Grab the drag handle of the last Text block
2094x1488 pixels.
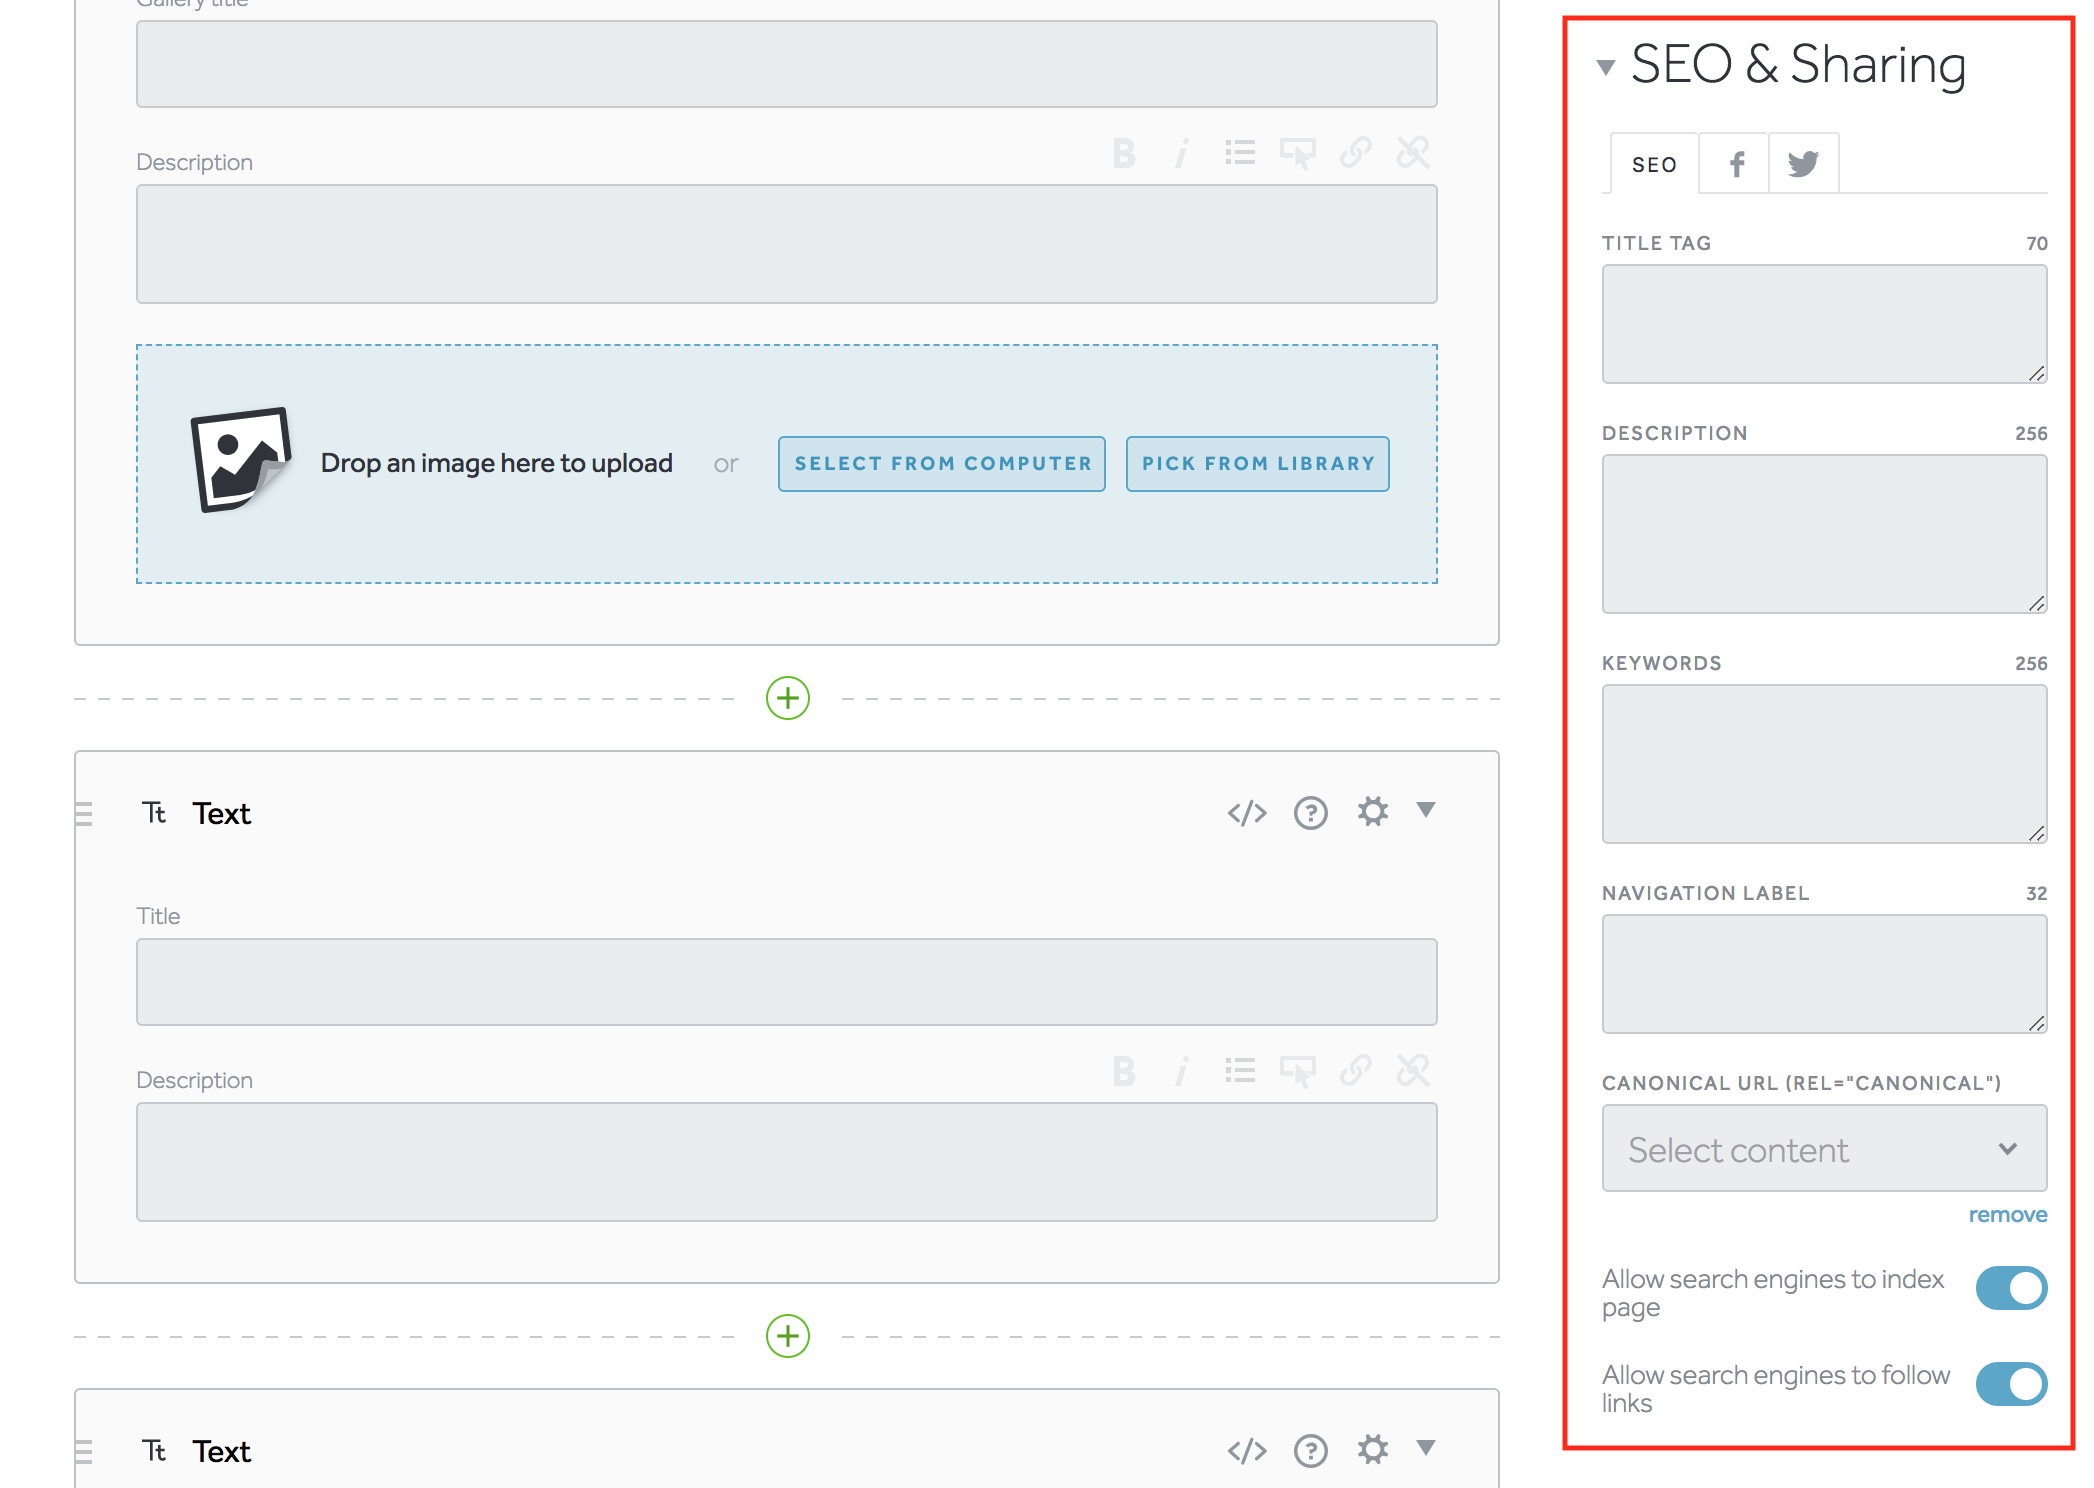tap(84, 1452)
